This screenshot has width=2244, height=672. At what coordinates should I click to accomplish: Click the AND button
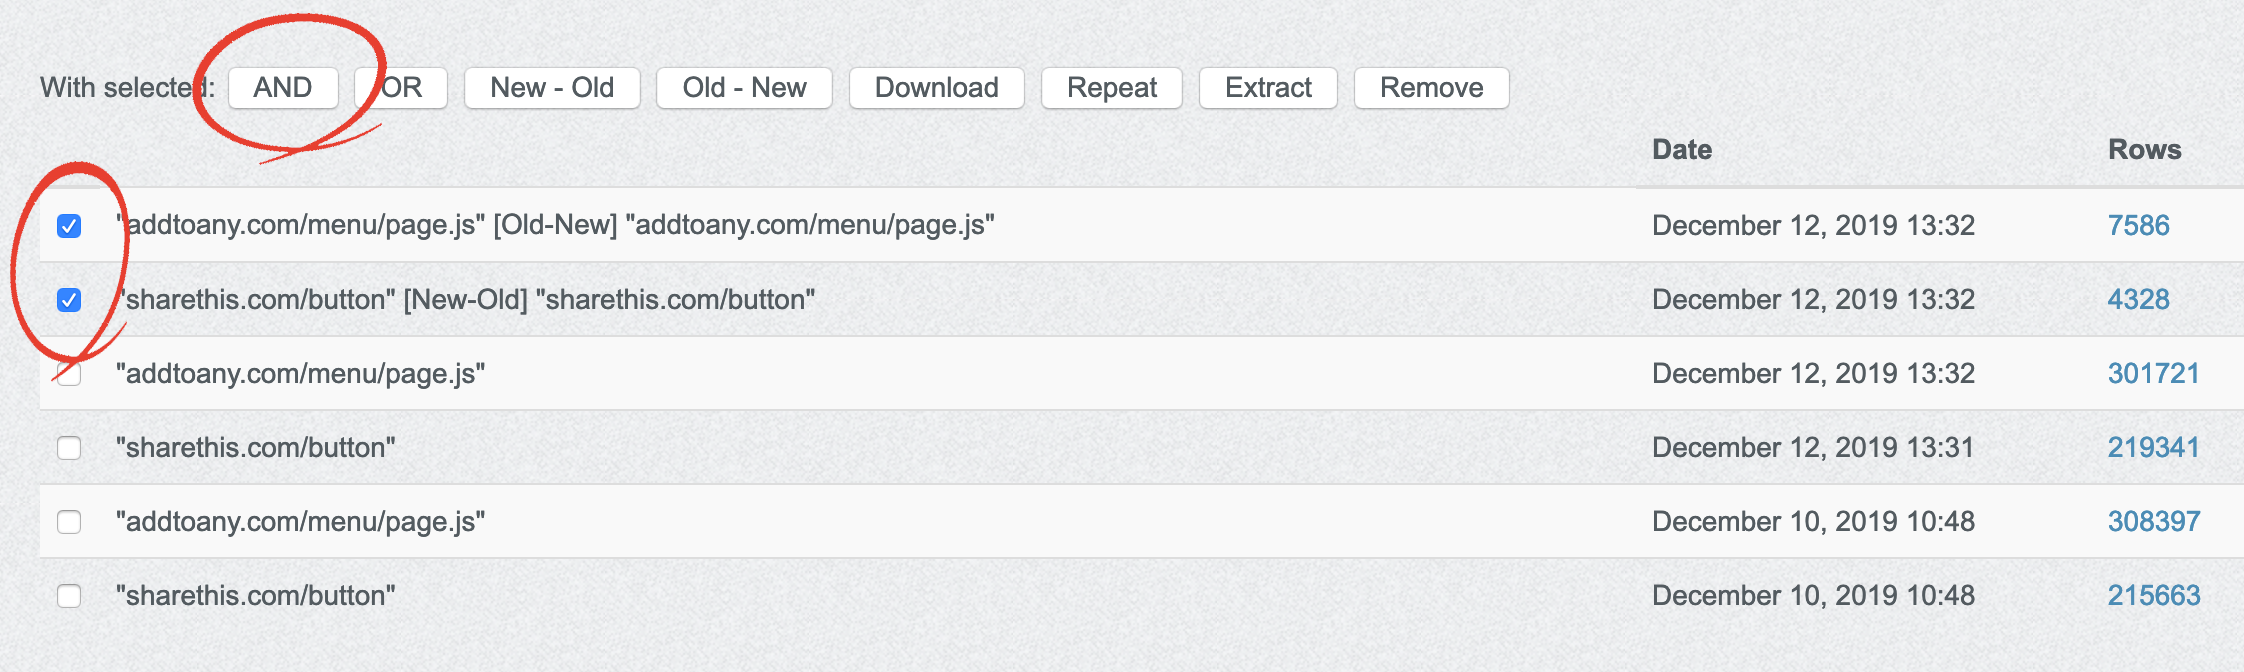tap(283, 88)
